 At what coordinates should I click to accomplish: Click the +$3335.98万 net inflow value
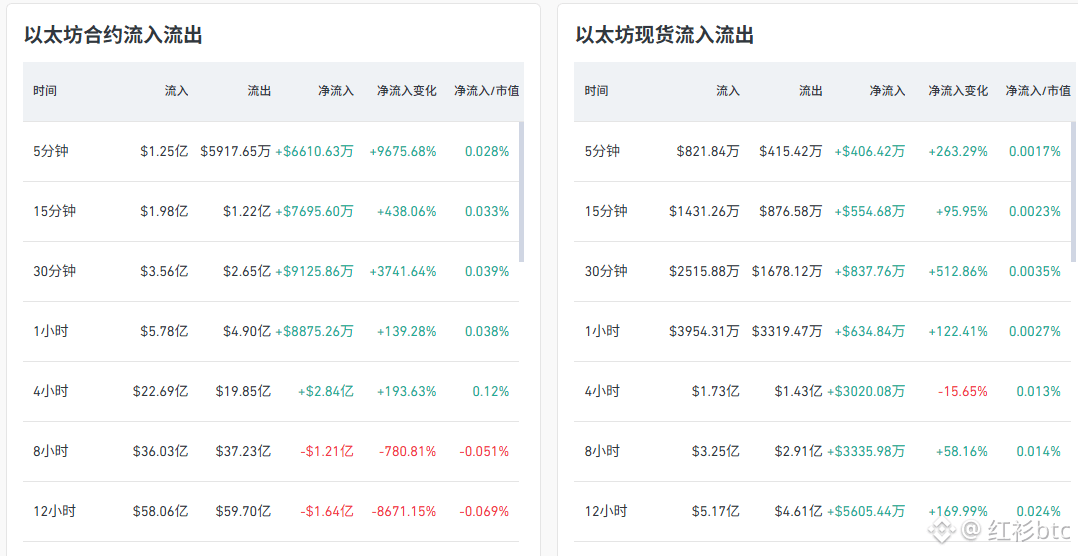866,452
